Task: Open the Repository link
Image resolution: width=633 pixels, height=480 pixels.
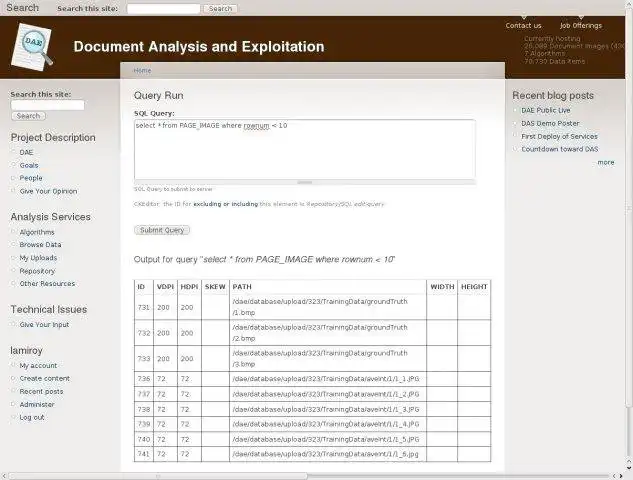Action: tap(37, 271)
